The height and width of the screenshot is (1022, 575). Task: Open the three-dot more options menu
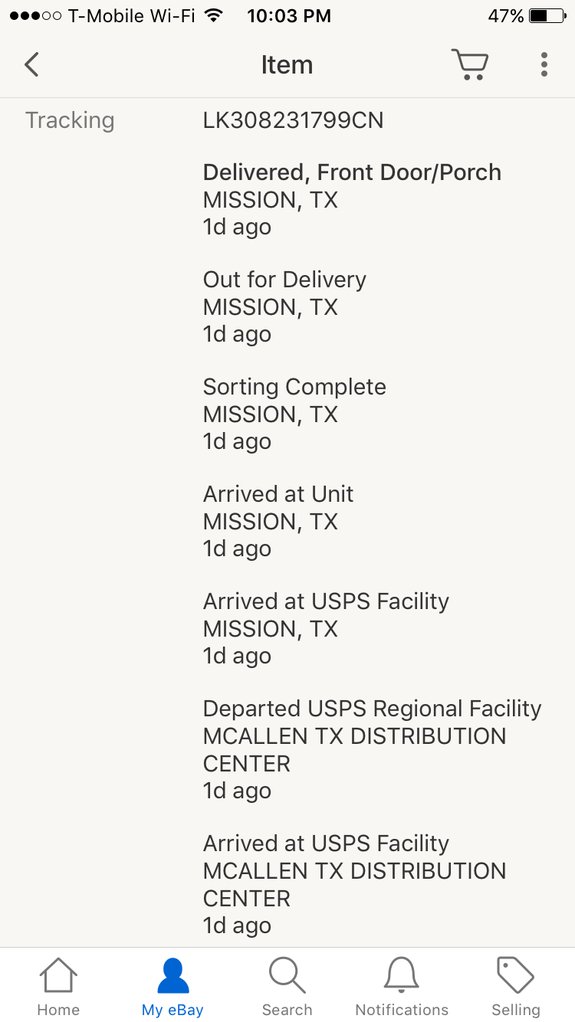(544, 65)
